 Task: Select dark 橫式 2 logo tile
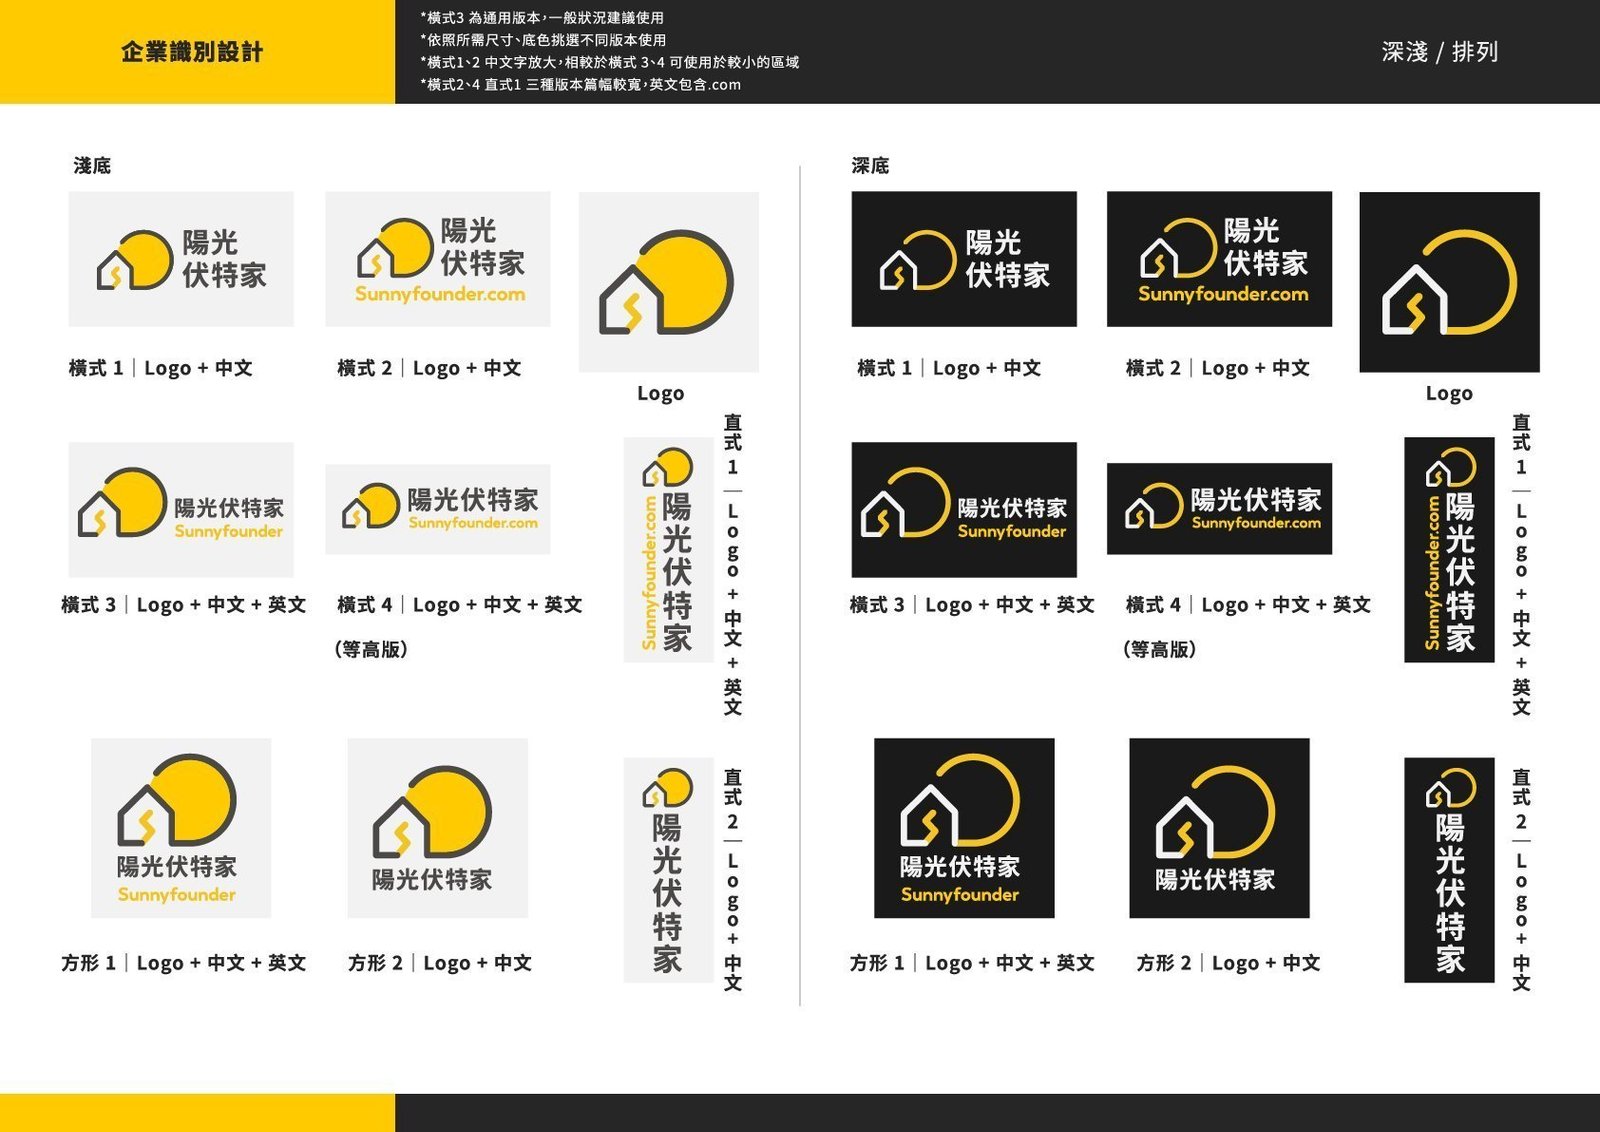1219,259
